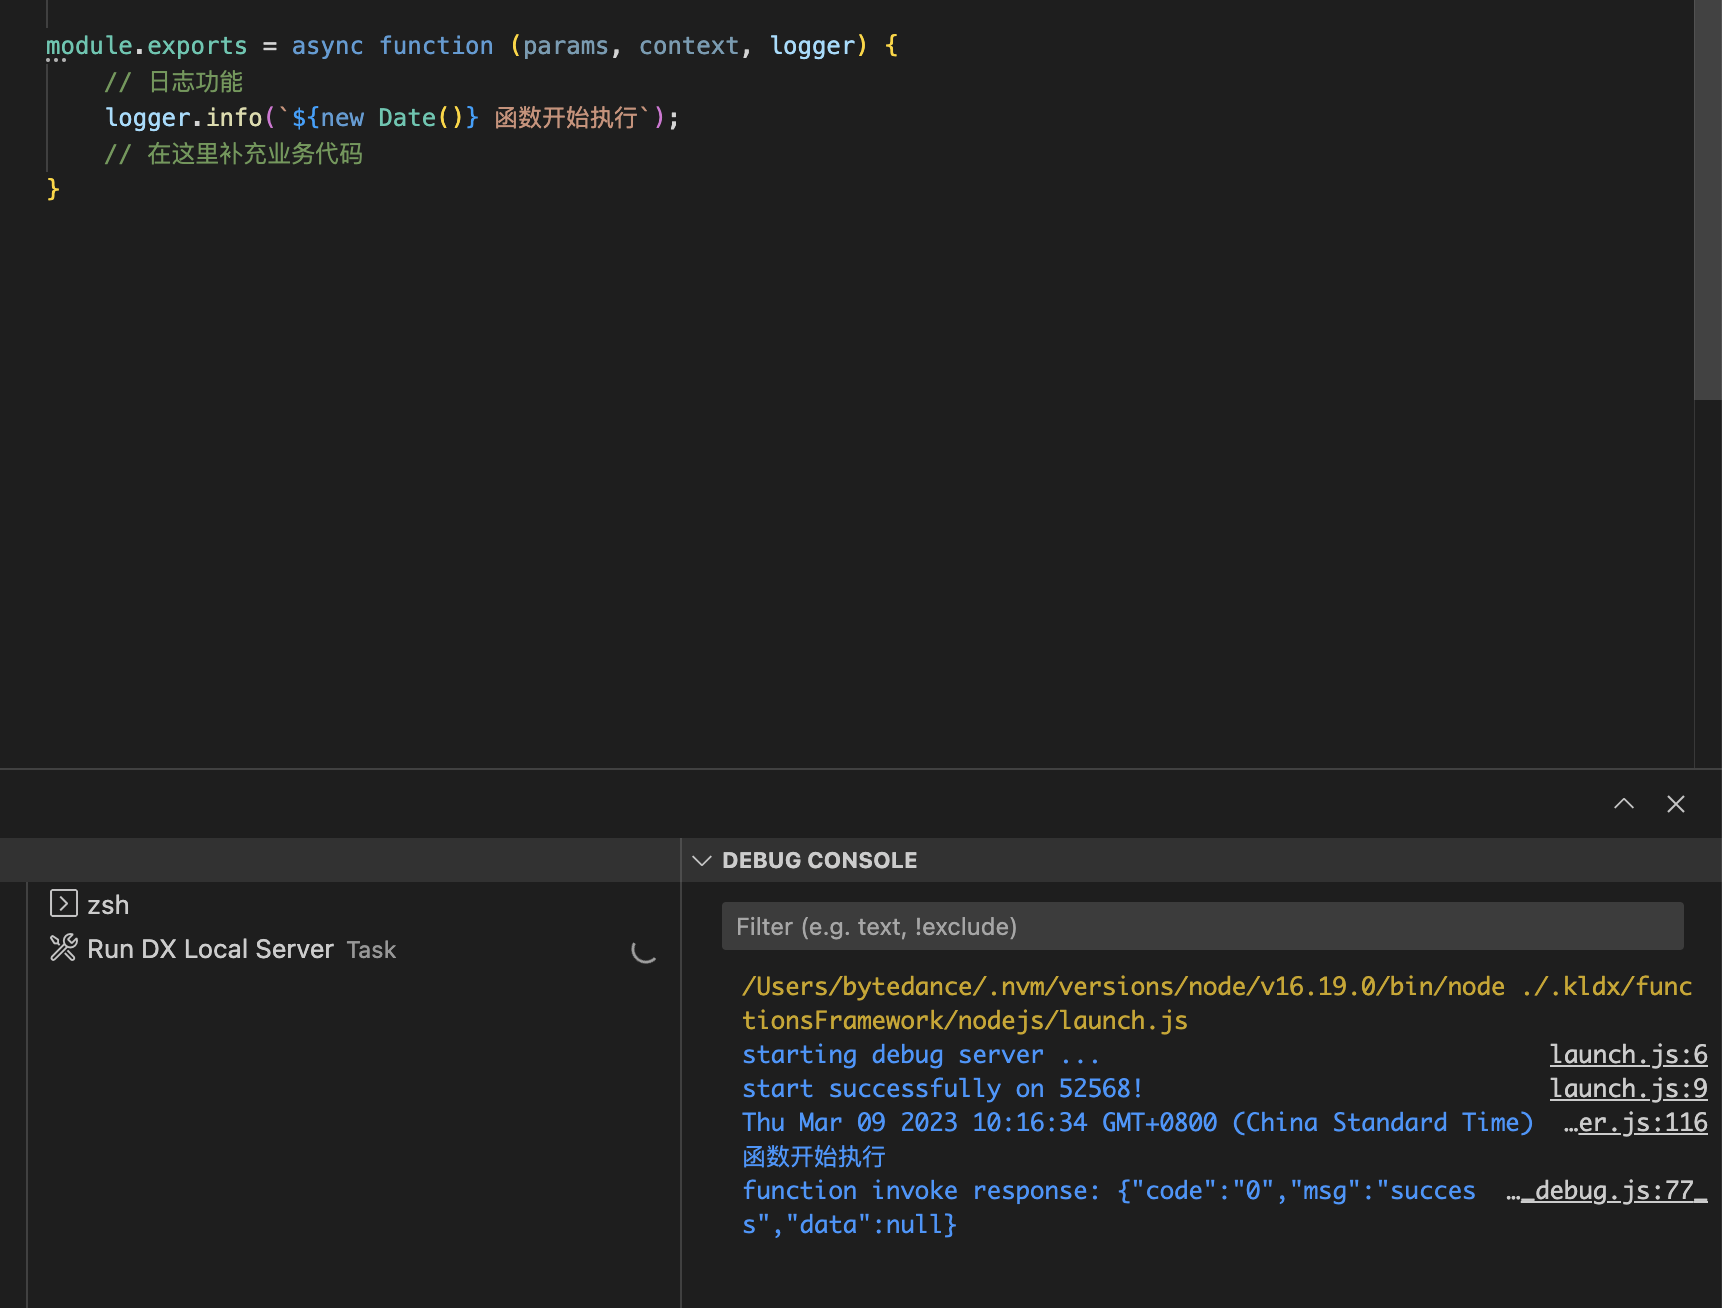Click the '// 在这里补充业务代码' comment line
Viewport: 1722px width, 1308px height.
[234, 154]
